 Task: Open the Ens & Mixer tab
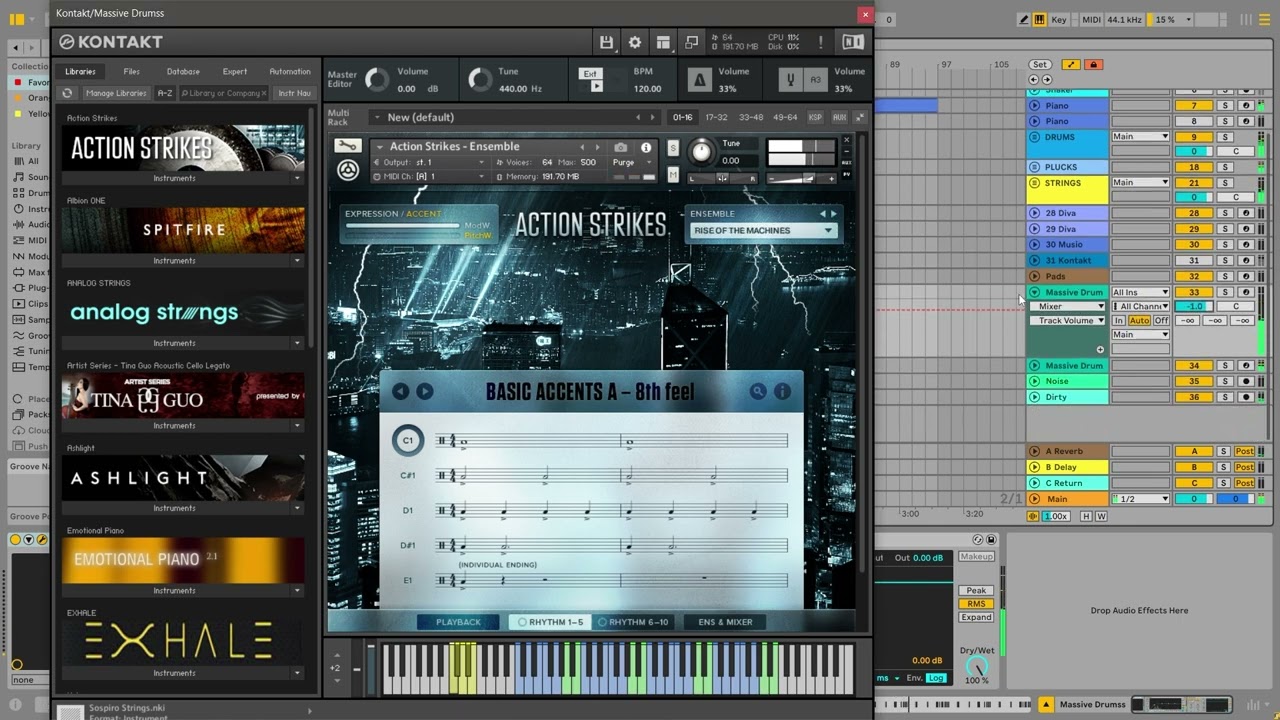725,622
